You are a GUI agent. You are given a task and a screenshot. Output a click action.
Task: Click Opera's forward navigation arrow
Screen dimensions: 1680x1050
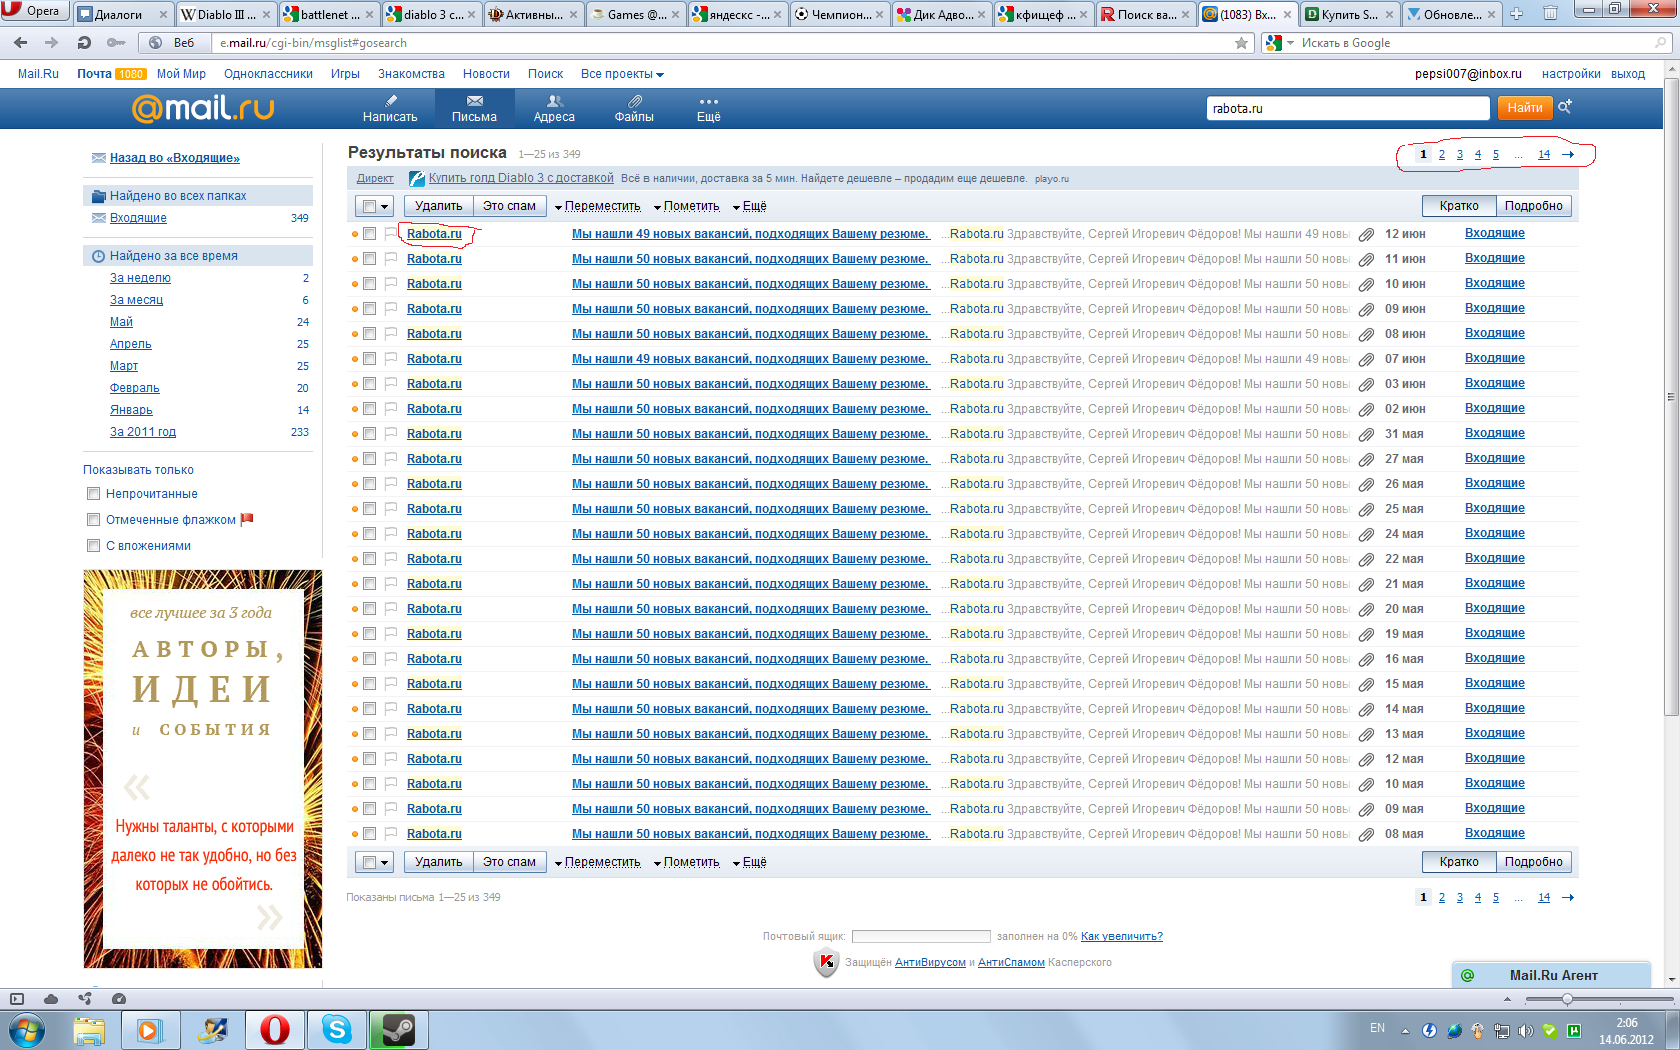(x=52, y=43)
